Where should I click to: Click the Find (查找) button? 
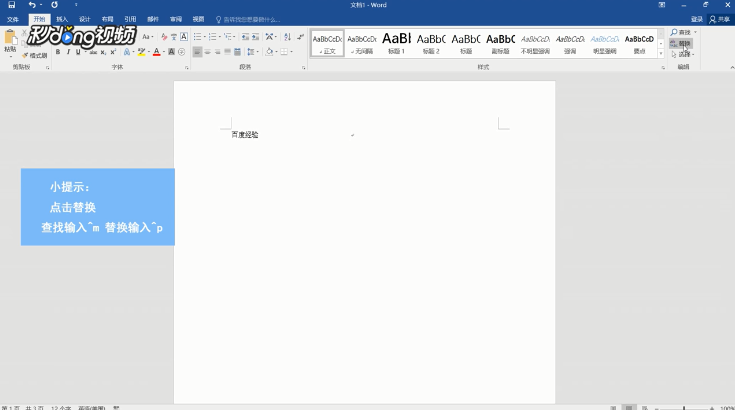[681, 32]
